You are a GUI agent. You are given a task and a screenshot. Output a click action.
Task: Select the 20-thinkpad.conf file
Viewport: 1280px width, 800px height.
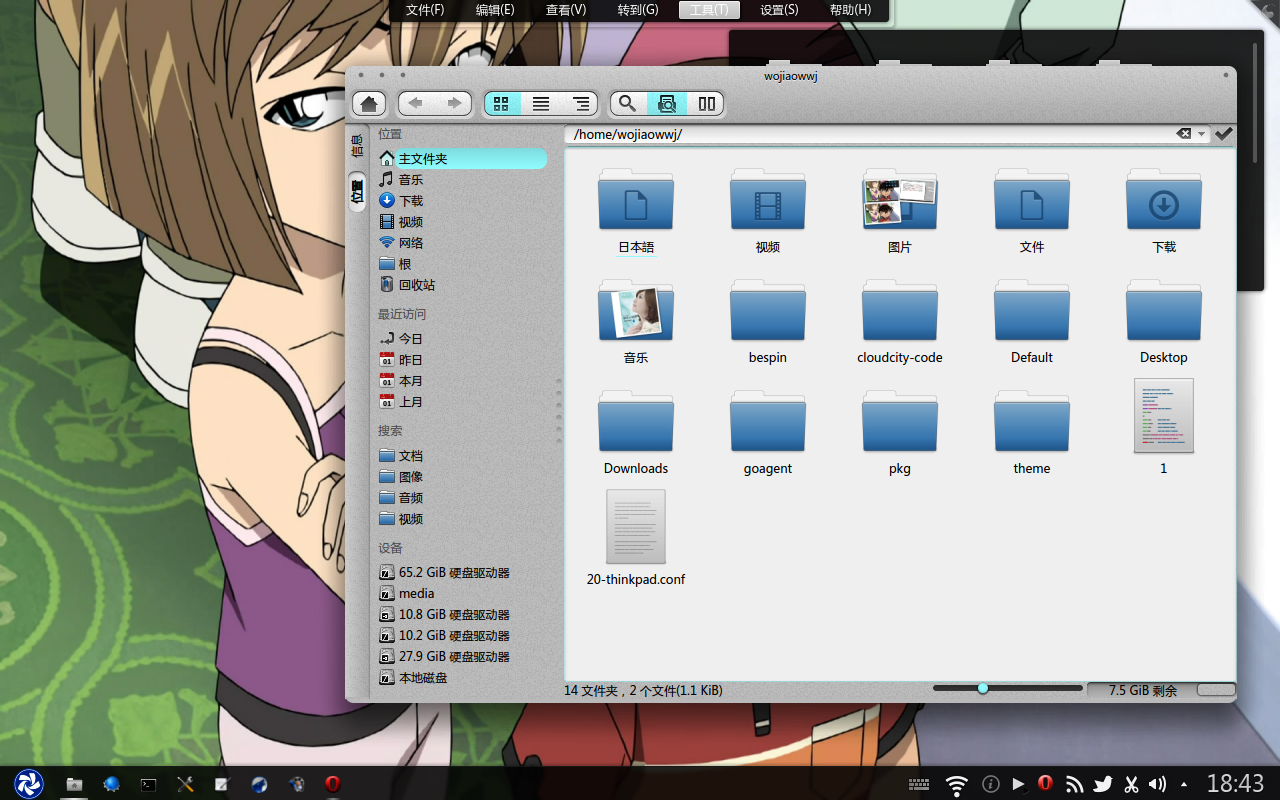[636, 527]
